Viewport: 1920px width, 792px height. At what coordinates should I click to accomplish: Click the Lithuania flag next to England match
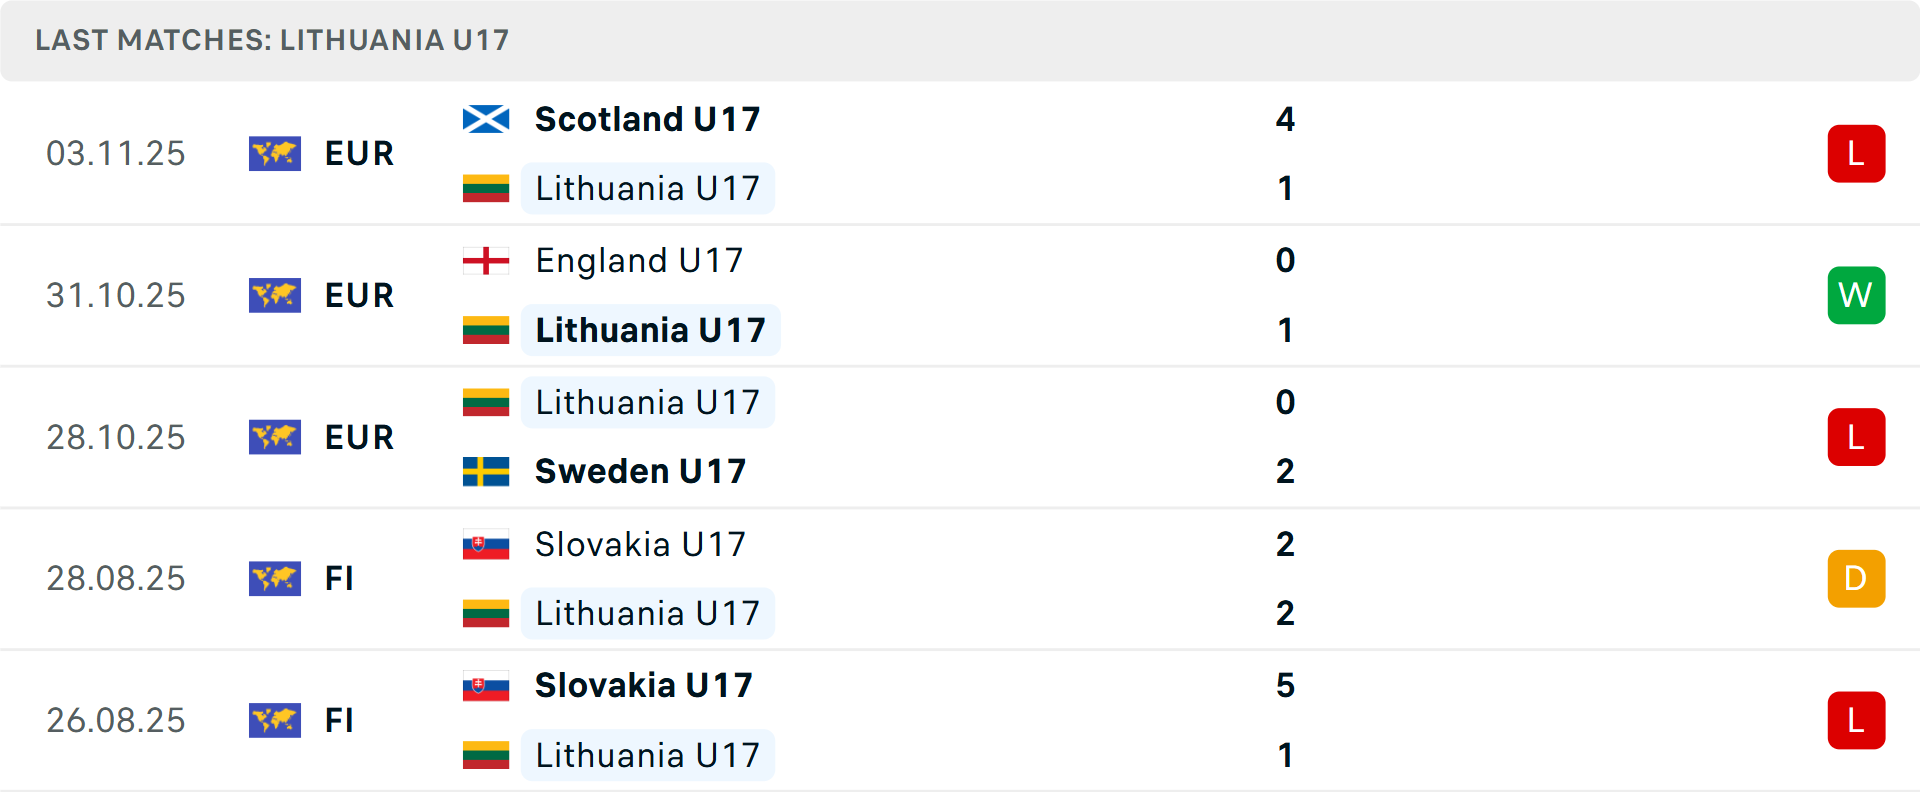[x=486, y=330]
